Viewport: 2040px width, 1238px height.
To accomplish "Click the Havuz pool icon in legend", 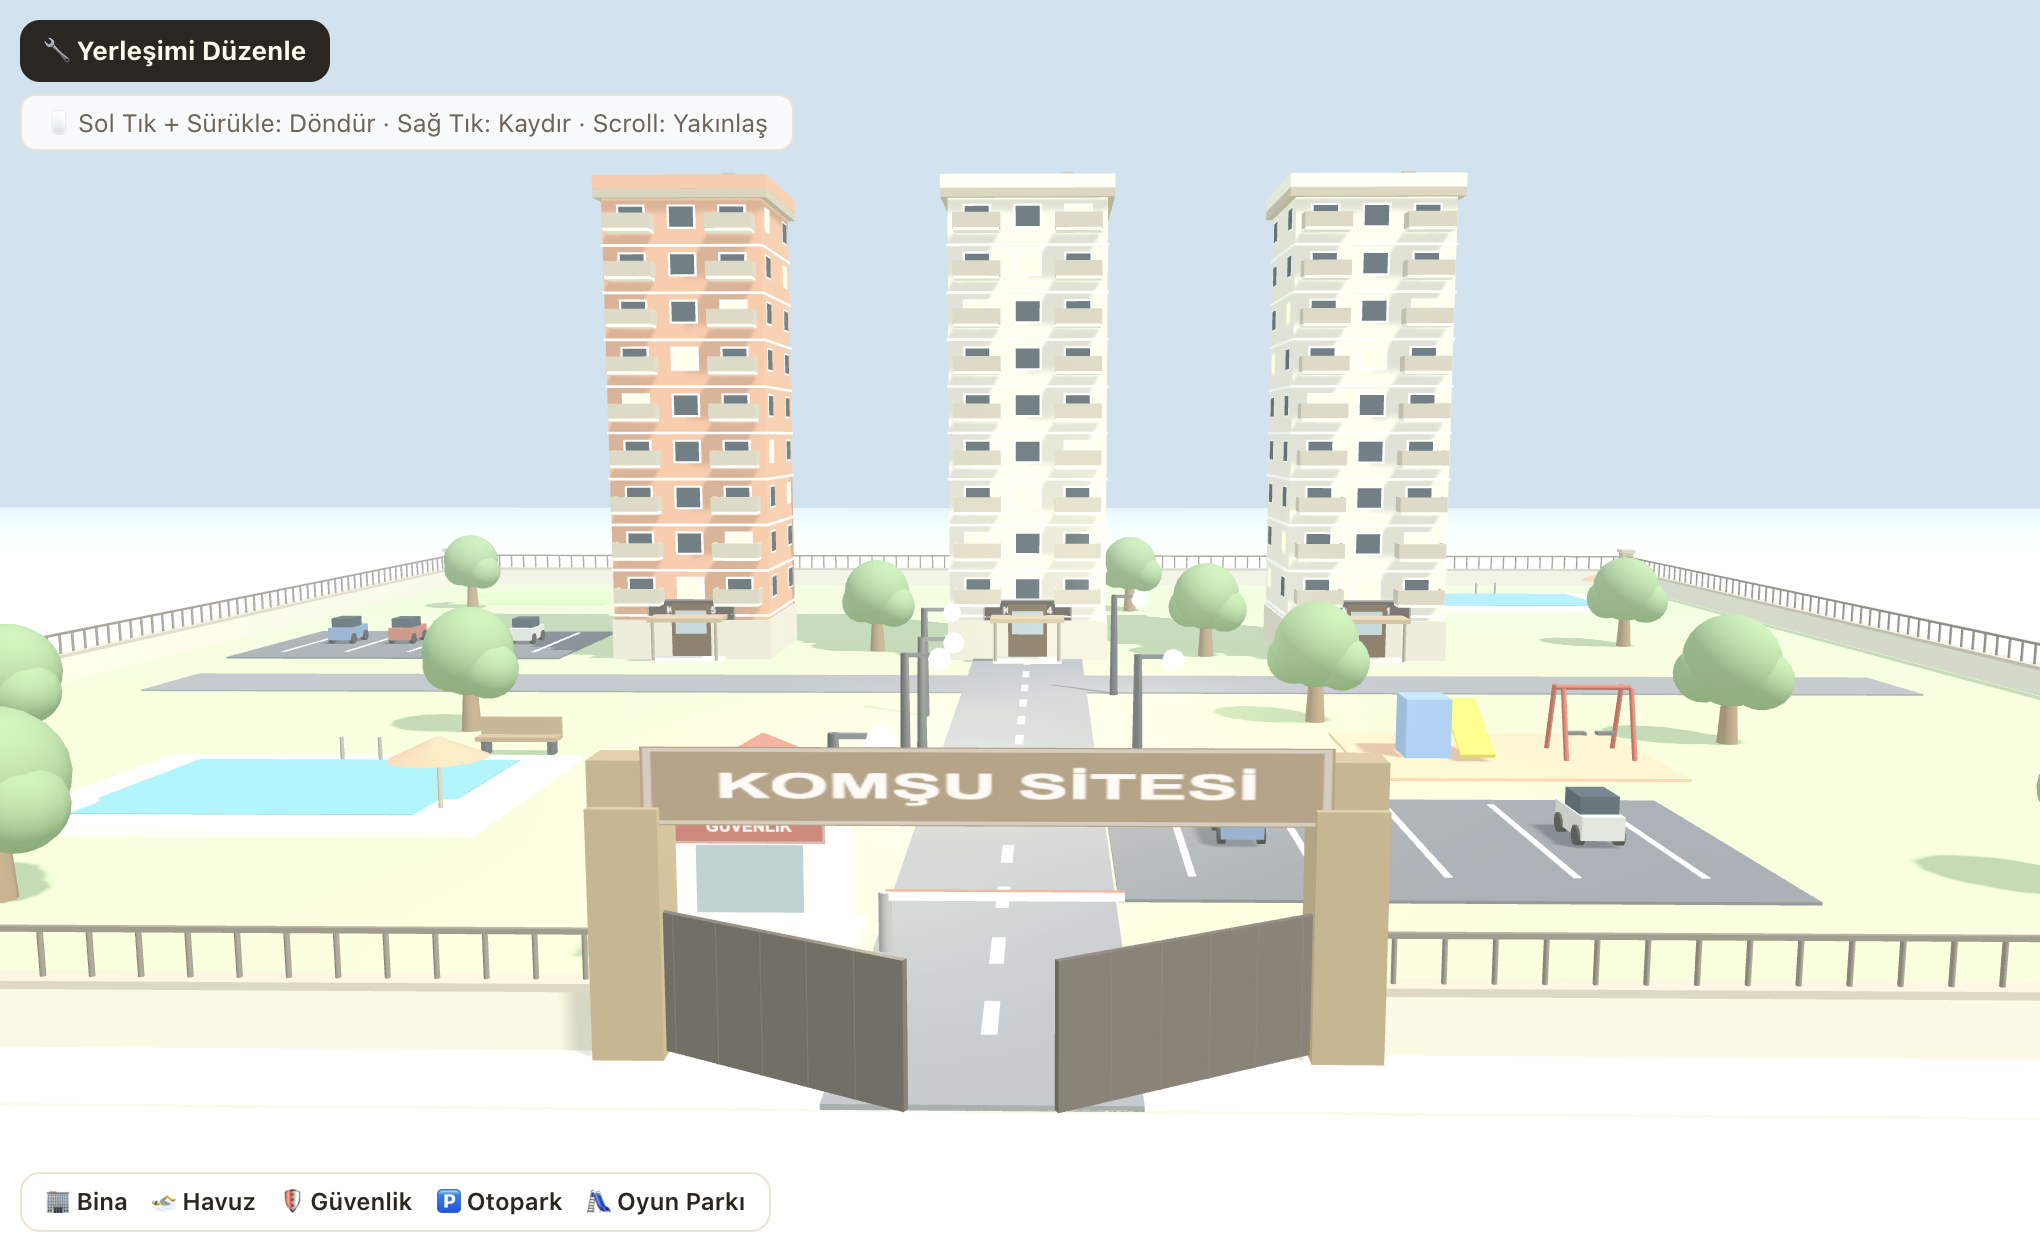I will click(164, 1201).
